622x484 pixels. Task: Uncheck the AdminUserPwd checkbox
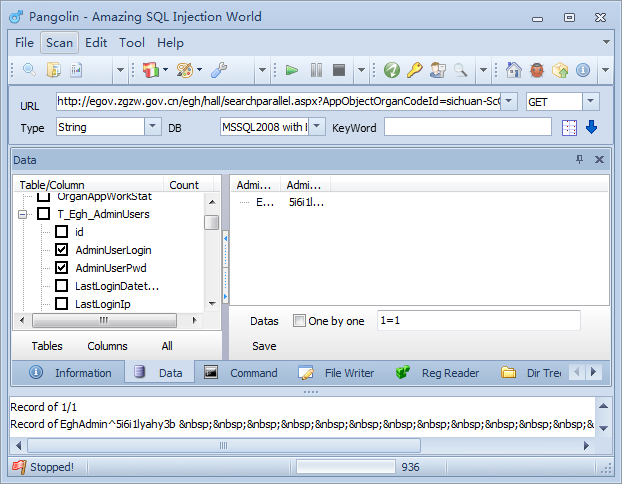tap(61, 268)
